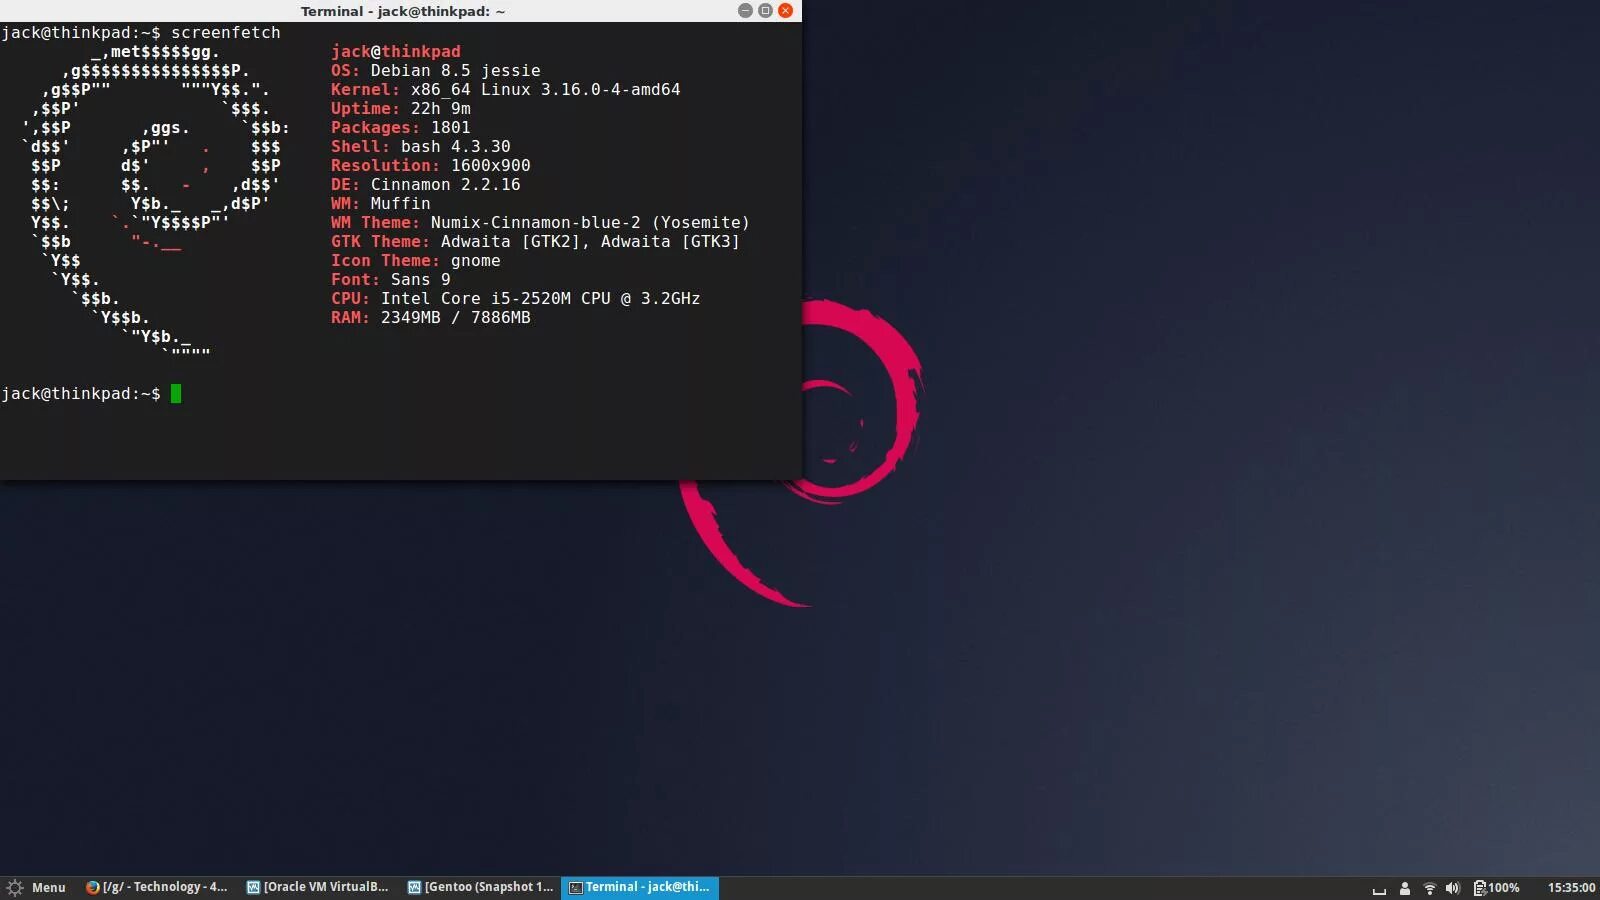Screen dimensions: 1600x900
Task: Select the Terminal - jack@thinkpad taskbar entry
Action: click(640, 887)
